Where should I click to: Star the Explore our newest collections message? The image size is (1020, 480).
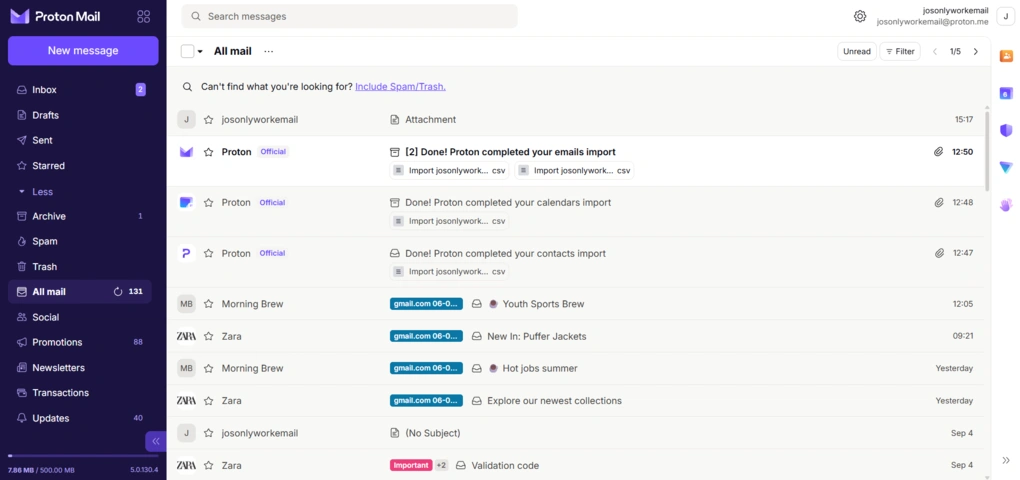point(208,401)
